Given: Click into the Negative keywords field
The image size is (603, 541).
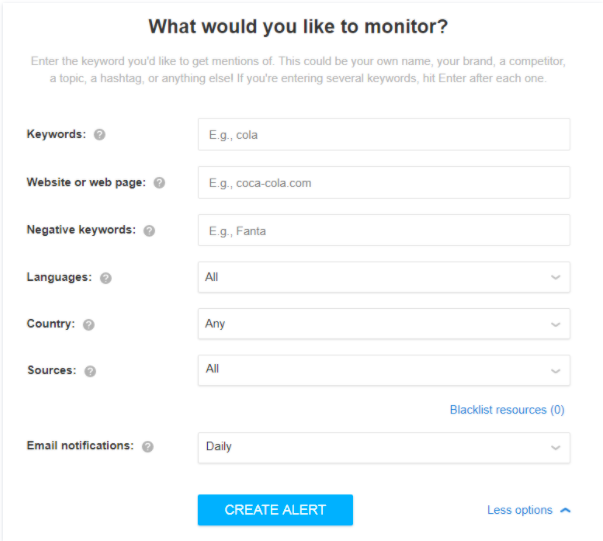Looking at the screenshot, I should pyautogui.click(x=383, y=230).
